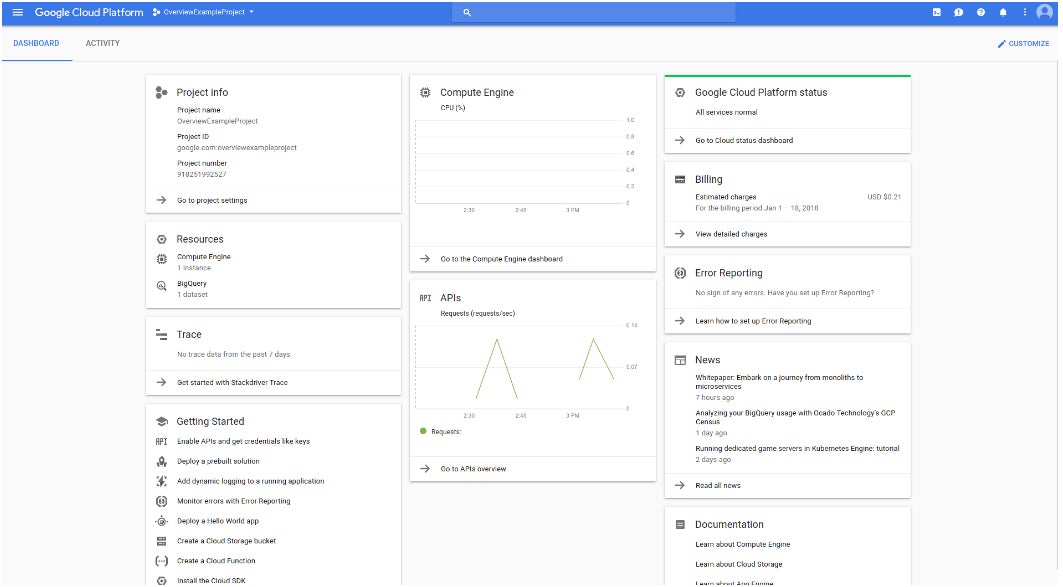This screenshot has width=1063, height=587.
Task: Open the notifications bell icon
Action: coord(1003,12)
